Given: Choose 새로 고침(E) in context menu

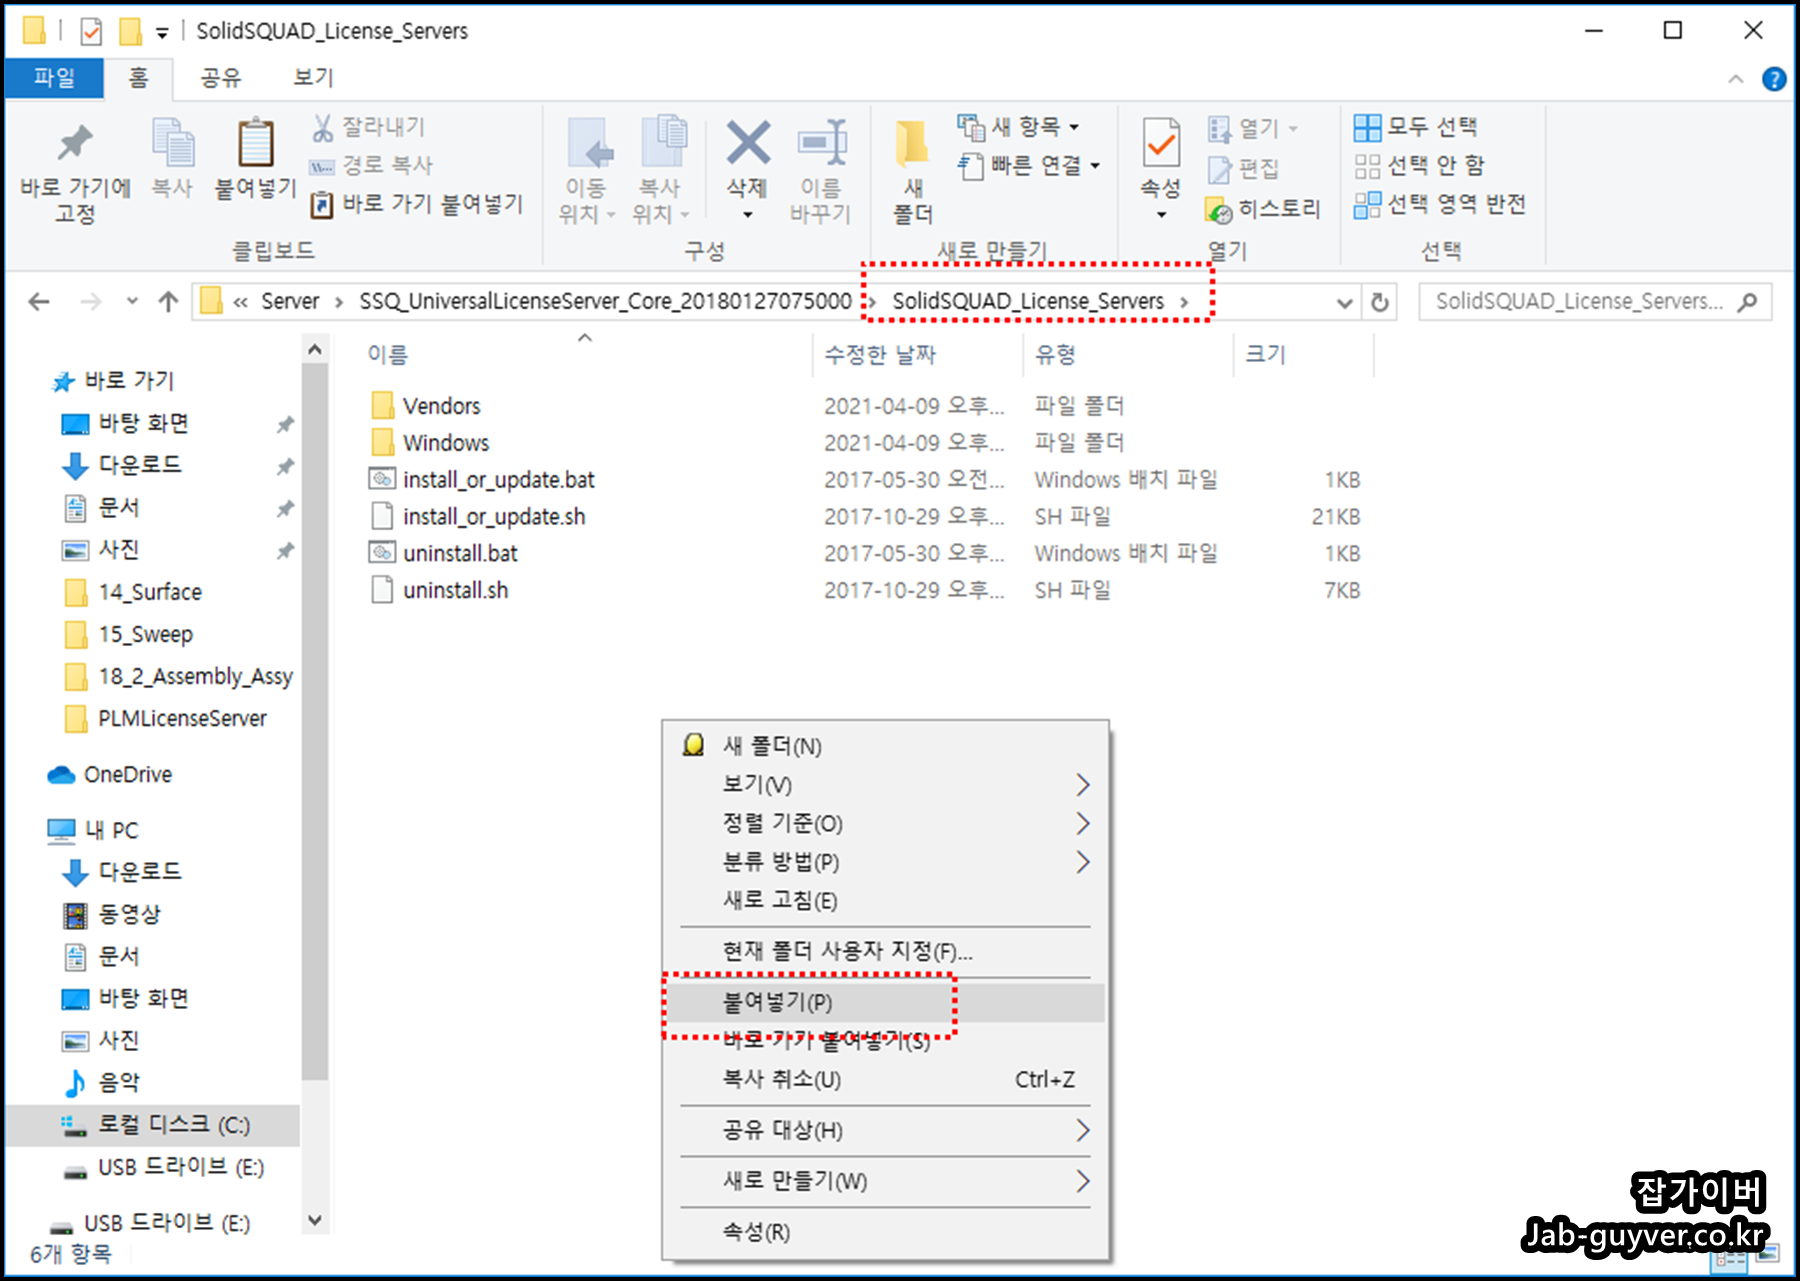Looking at the screenshot, I should (885, 900).
